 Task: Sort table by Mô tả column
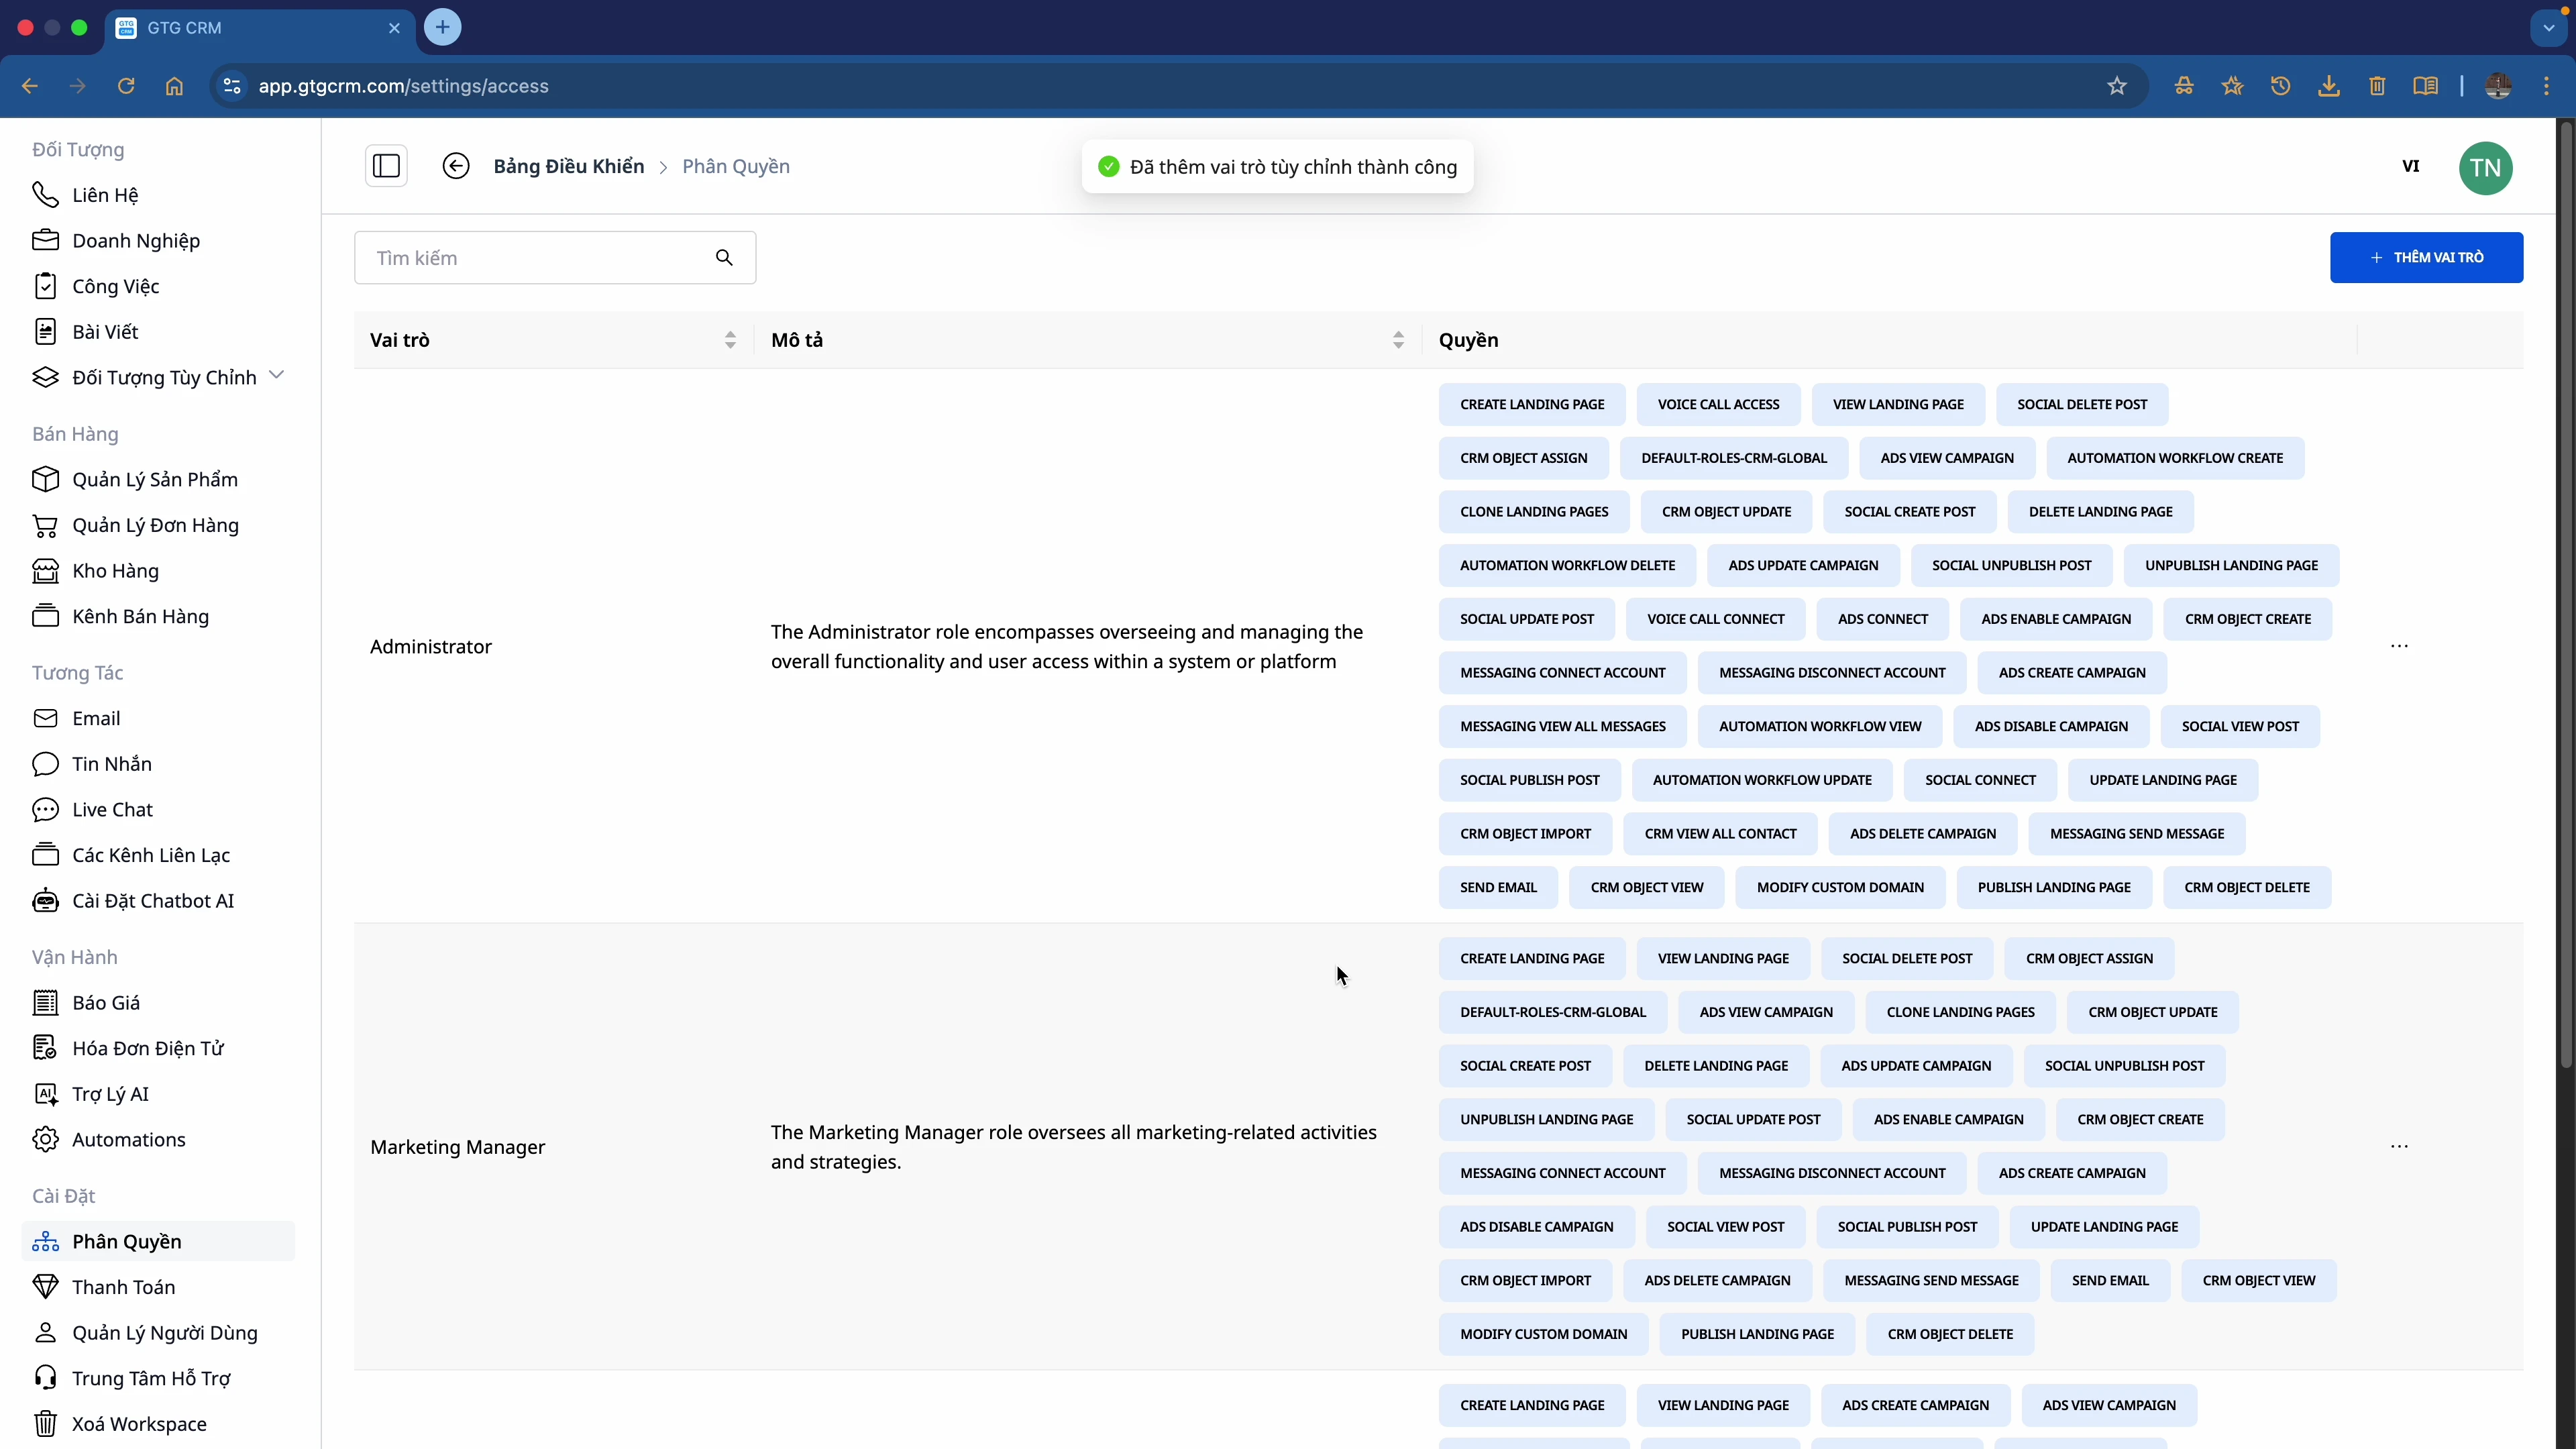coord(1398,340)
